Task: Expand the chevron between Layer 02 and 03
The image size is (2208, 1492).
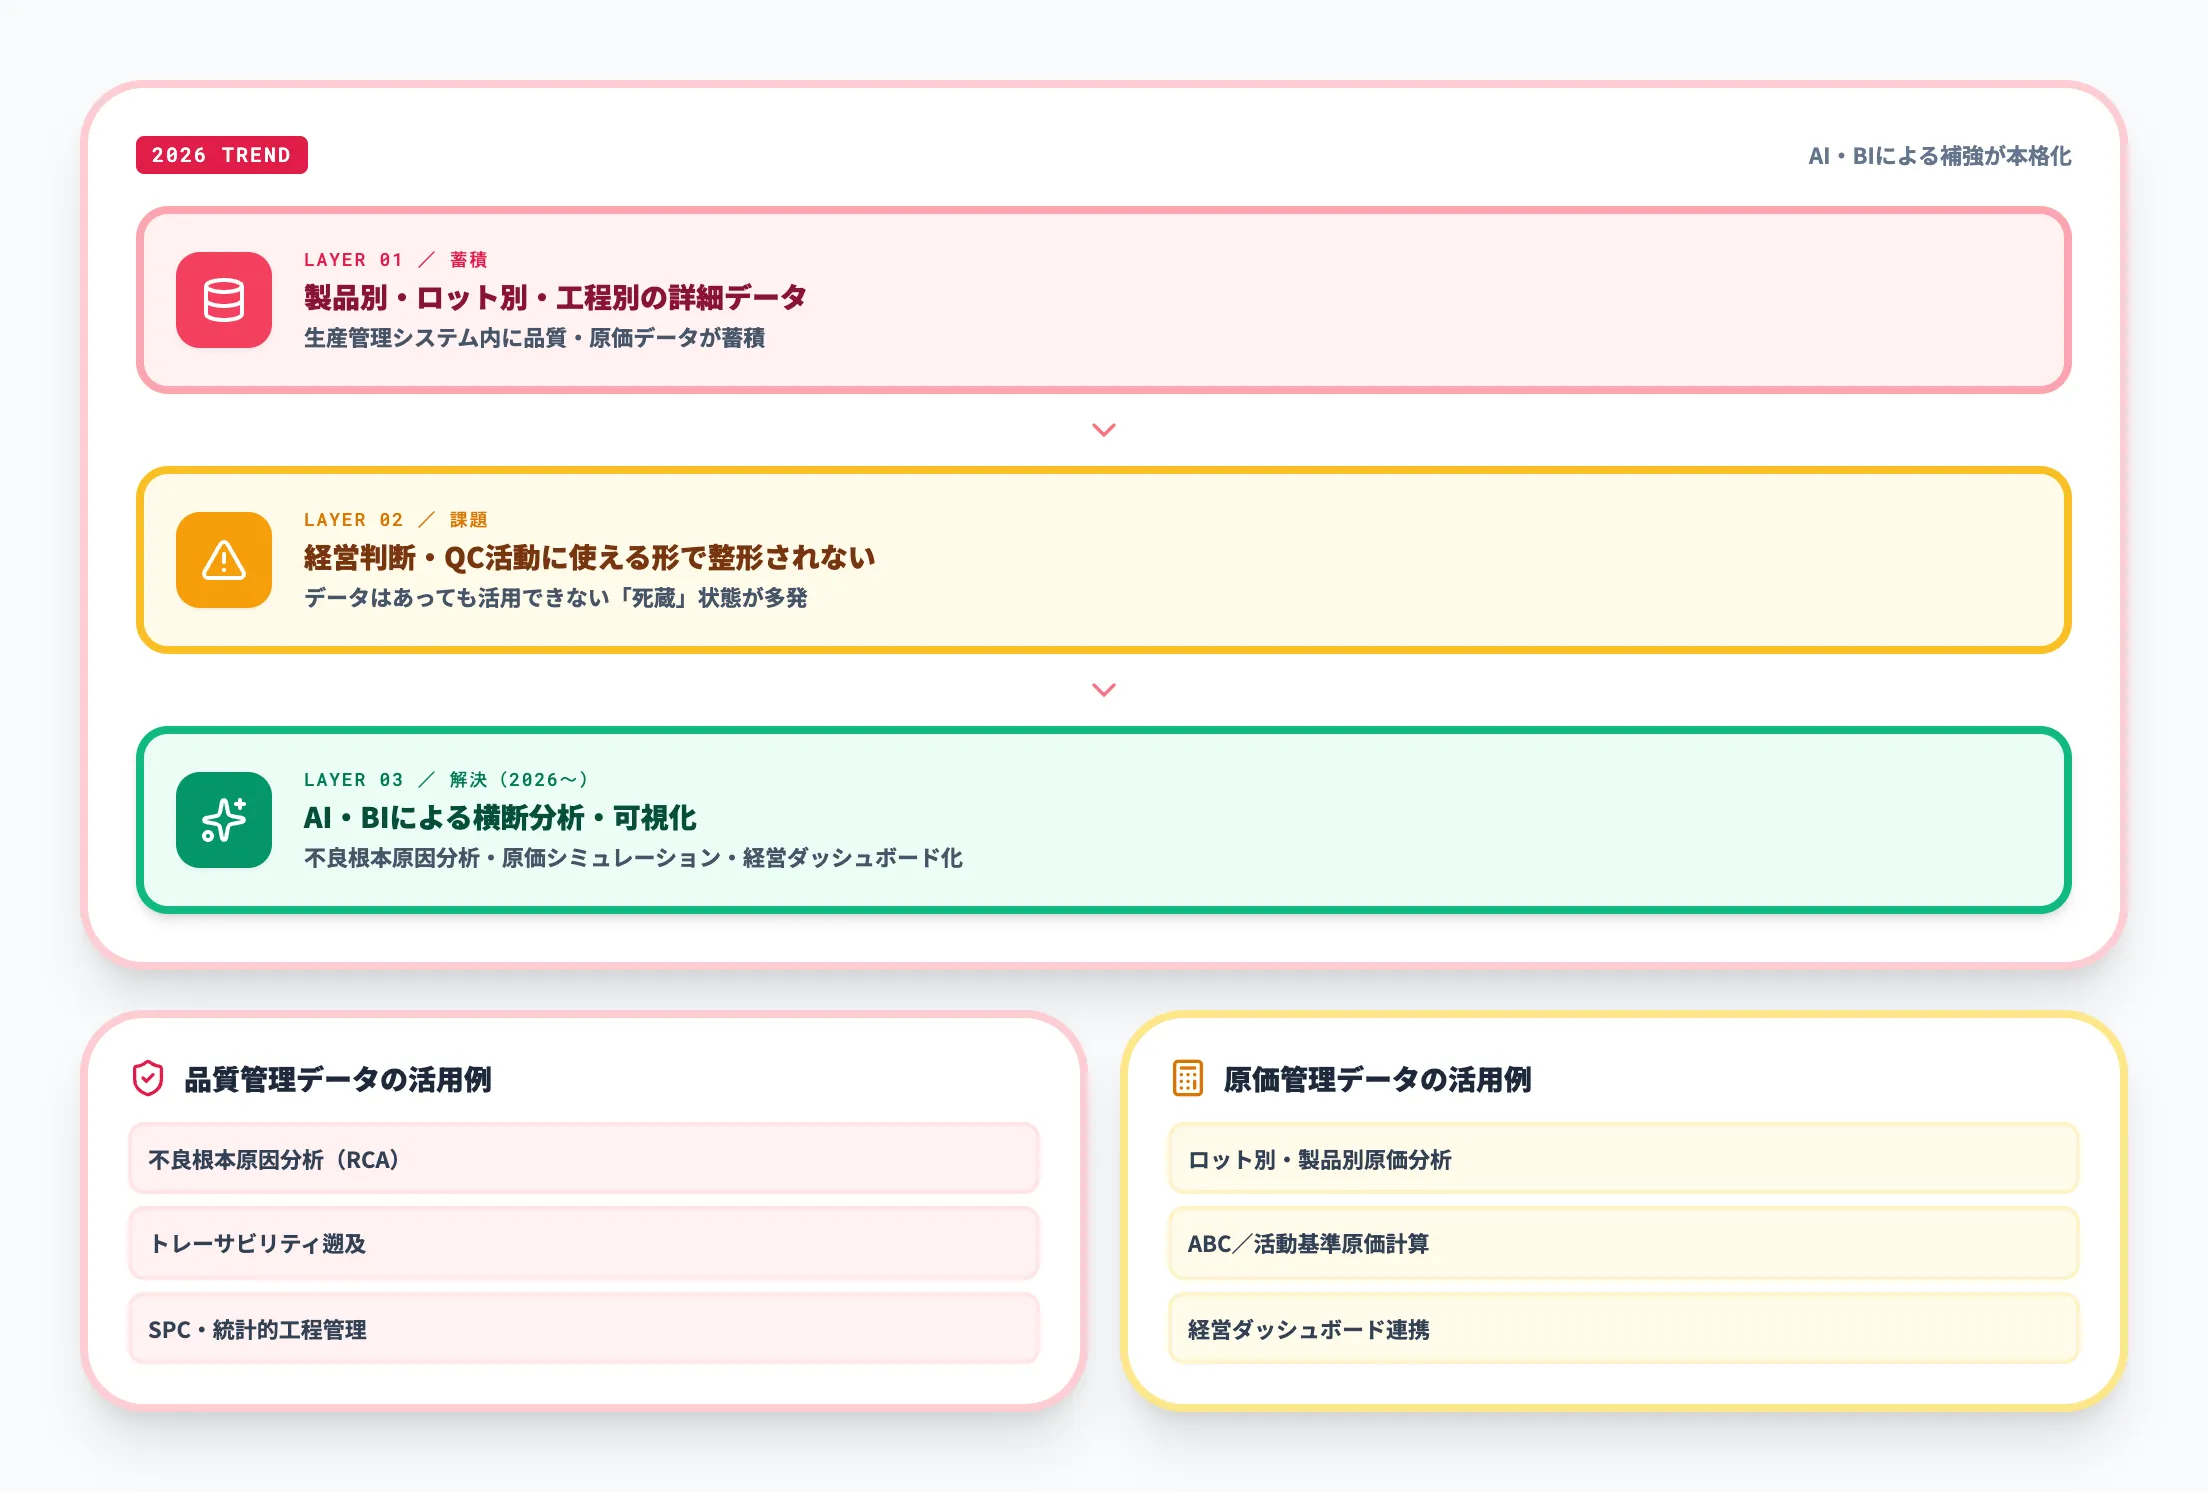Action: pos(1103,690)
